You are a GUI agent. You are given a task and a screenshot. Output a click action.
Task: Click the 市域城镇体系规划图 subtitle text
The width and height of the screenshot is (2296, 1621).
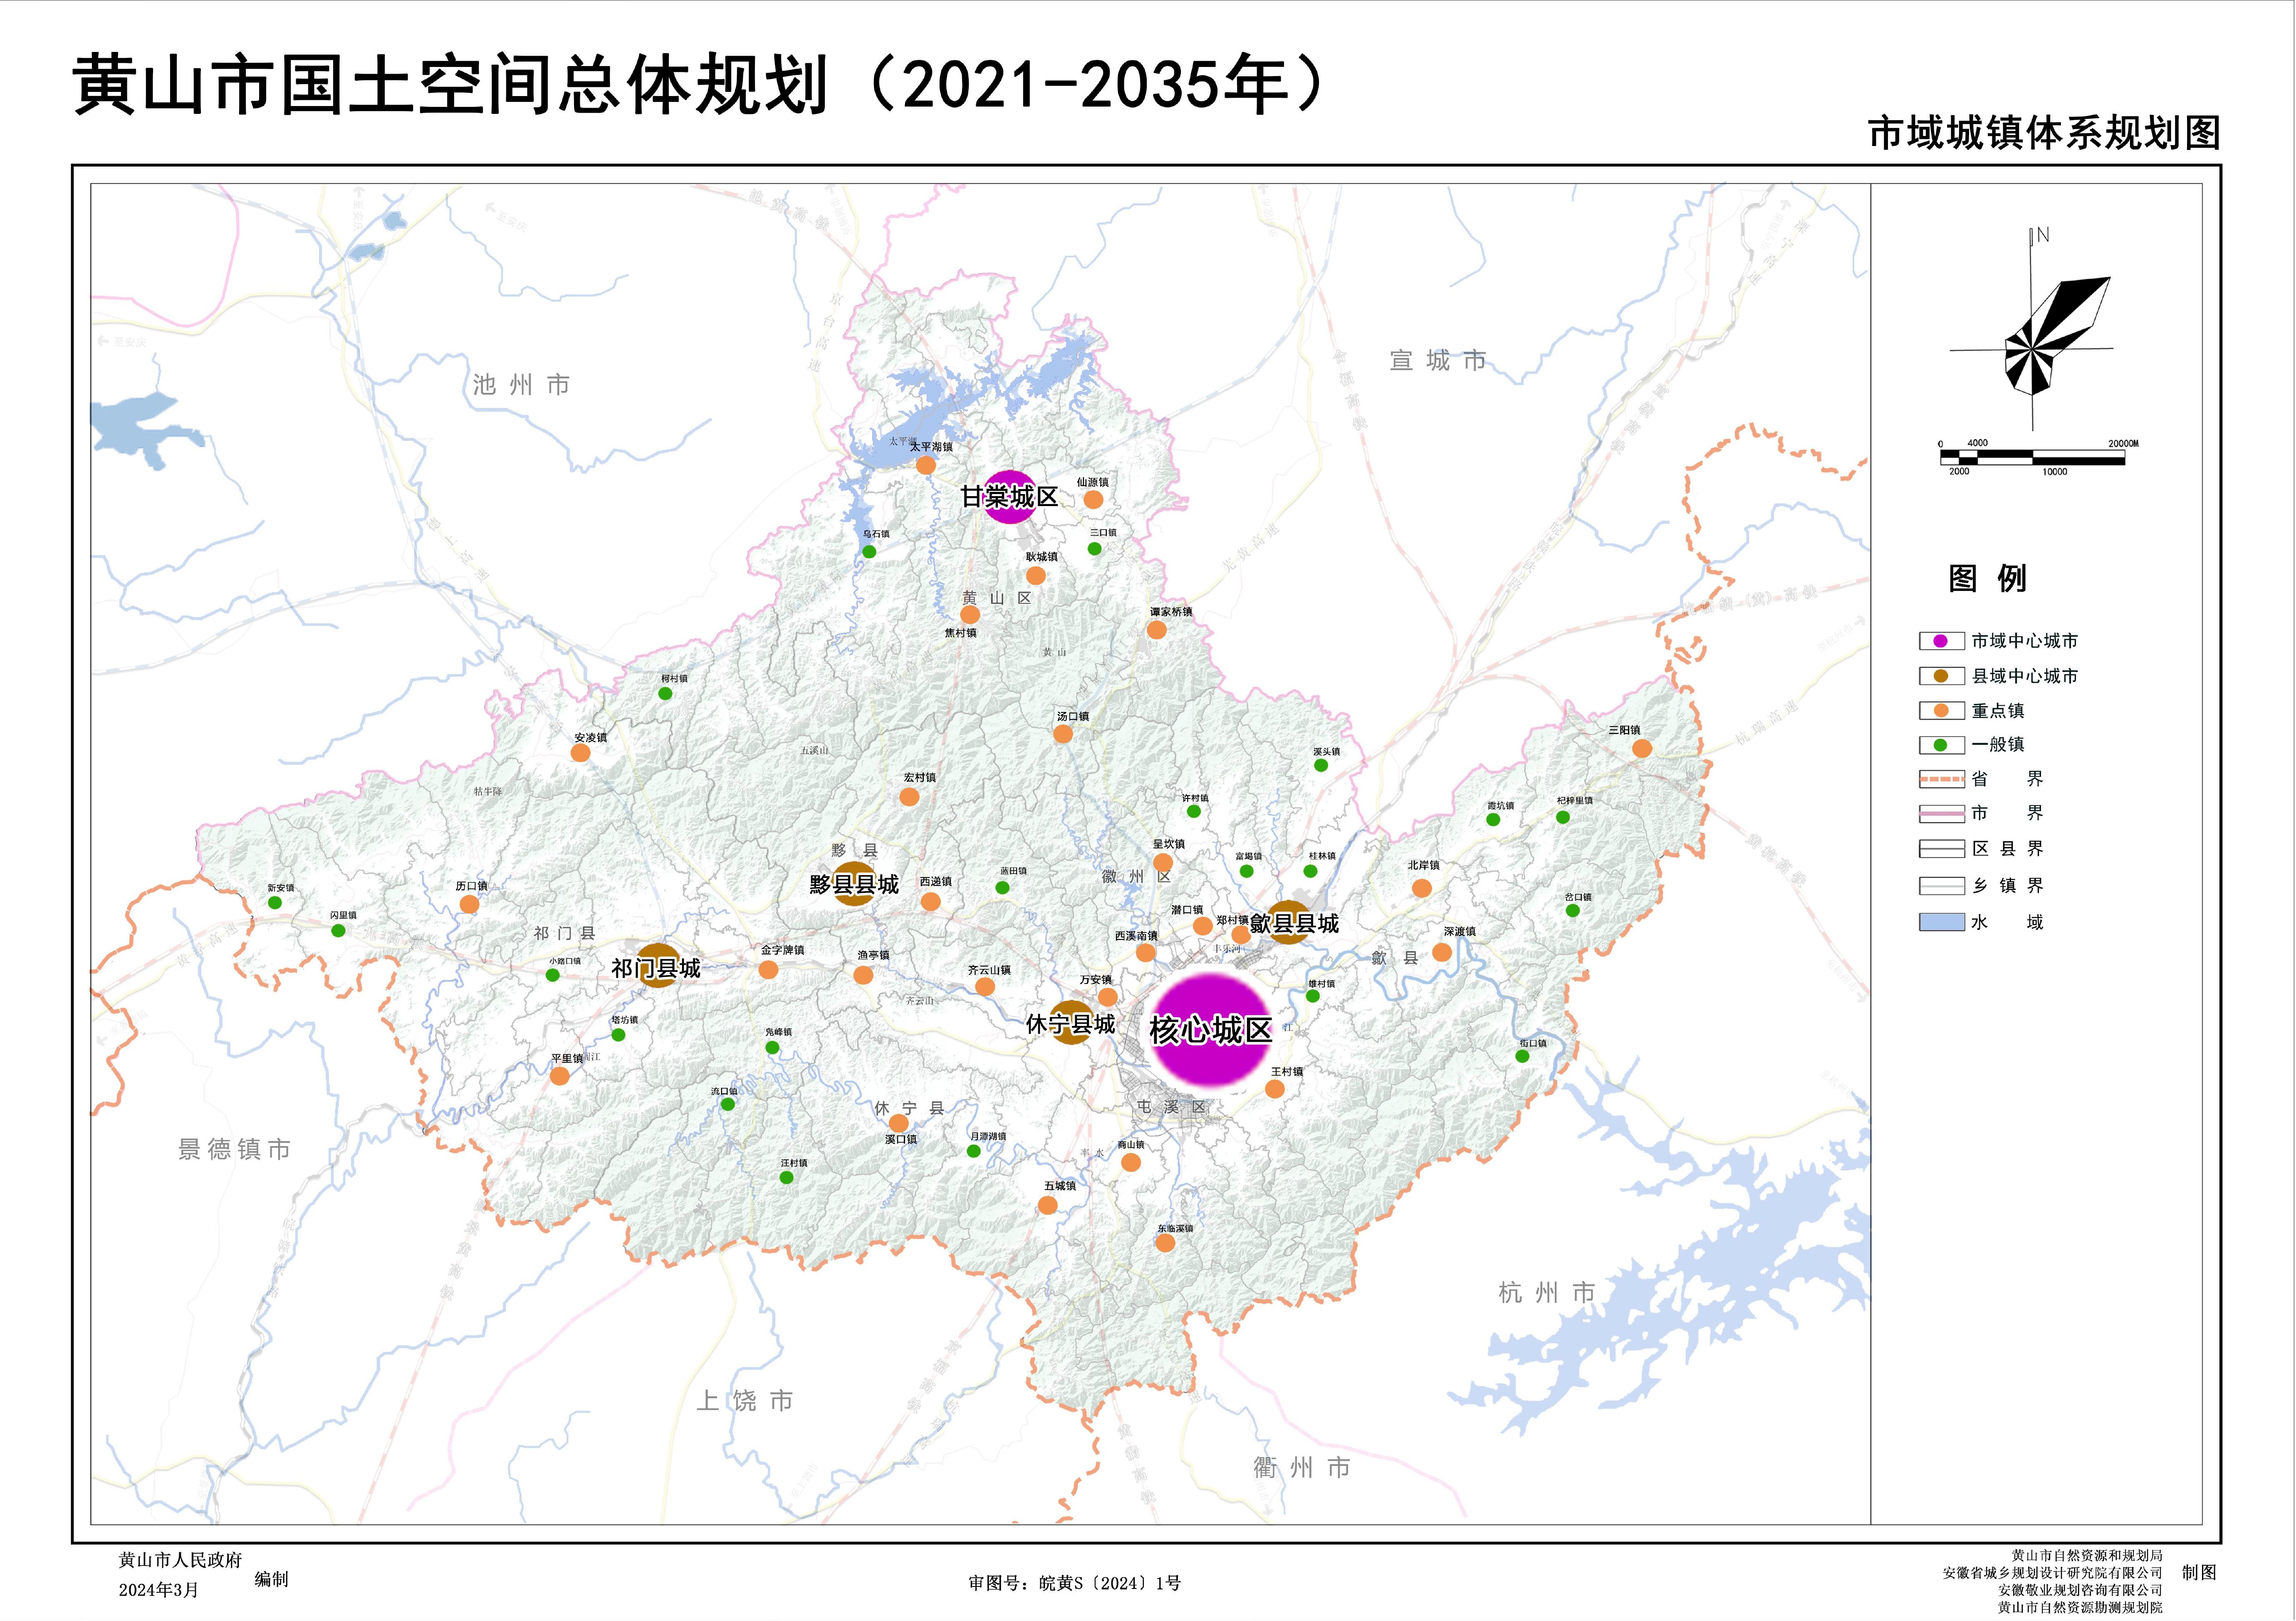[x=2044, y=133]
